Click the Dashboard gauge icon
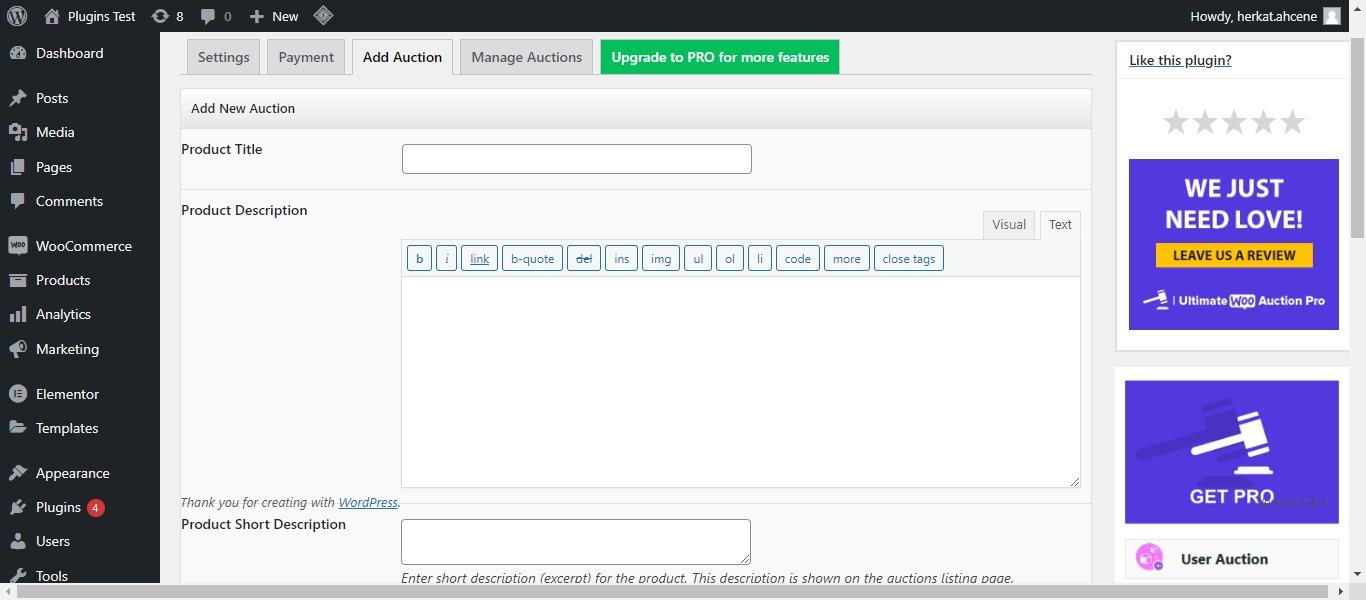Image resolution: width=1366 pixels, height=600 pixels. [17, 53]
